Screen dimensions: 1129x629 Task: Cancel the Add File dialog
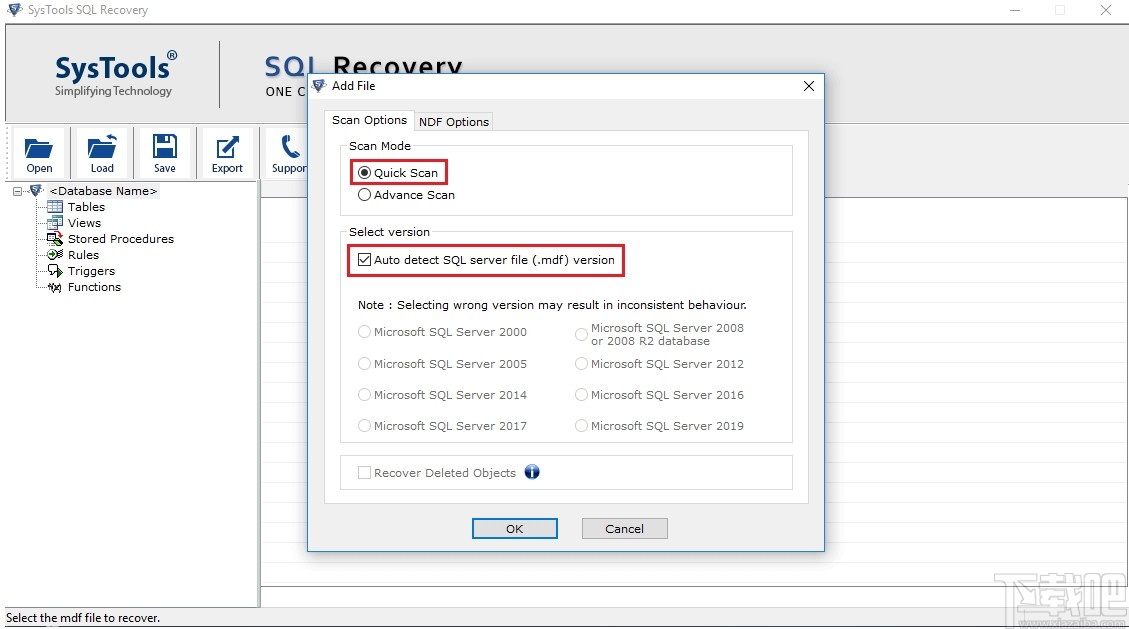pyautogui.click(x=624, y=528)
